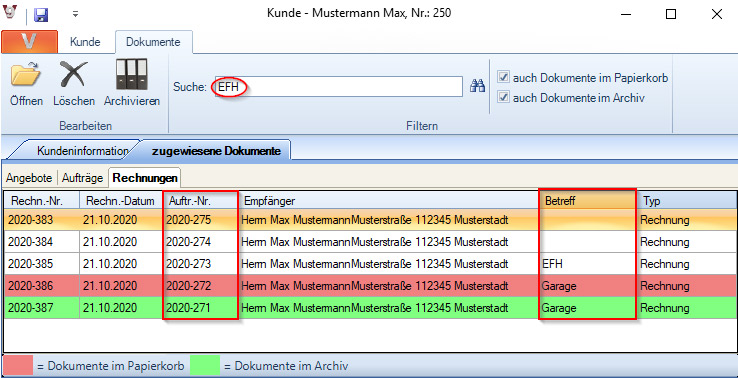
Task: Switch to the Kunde ribbon tab
Action: (x=85, y=42)
